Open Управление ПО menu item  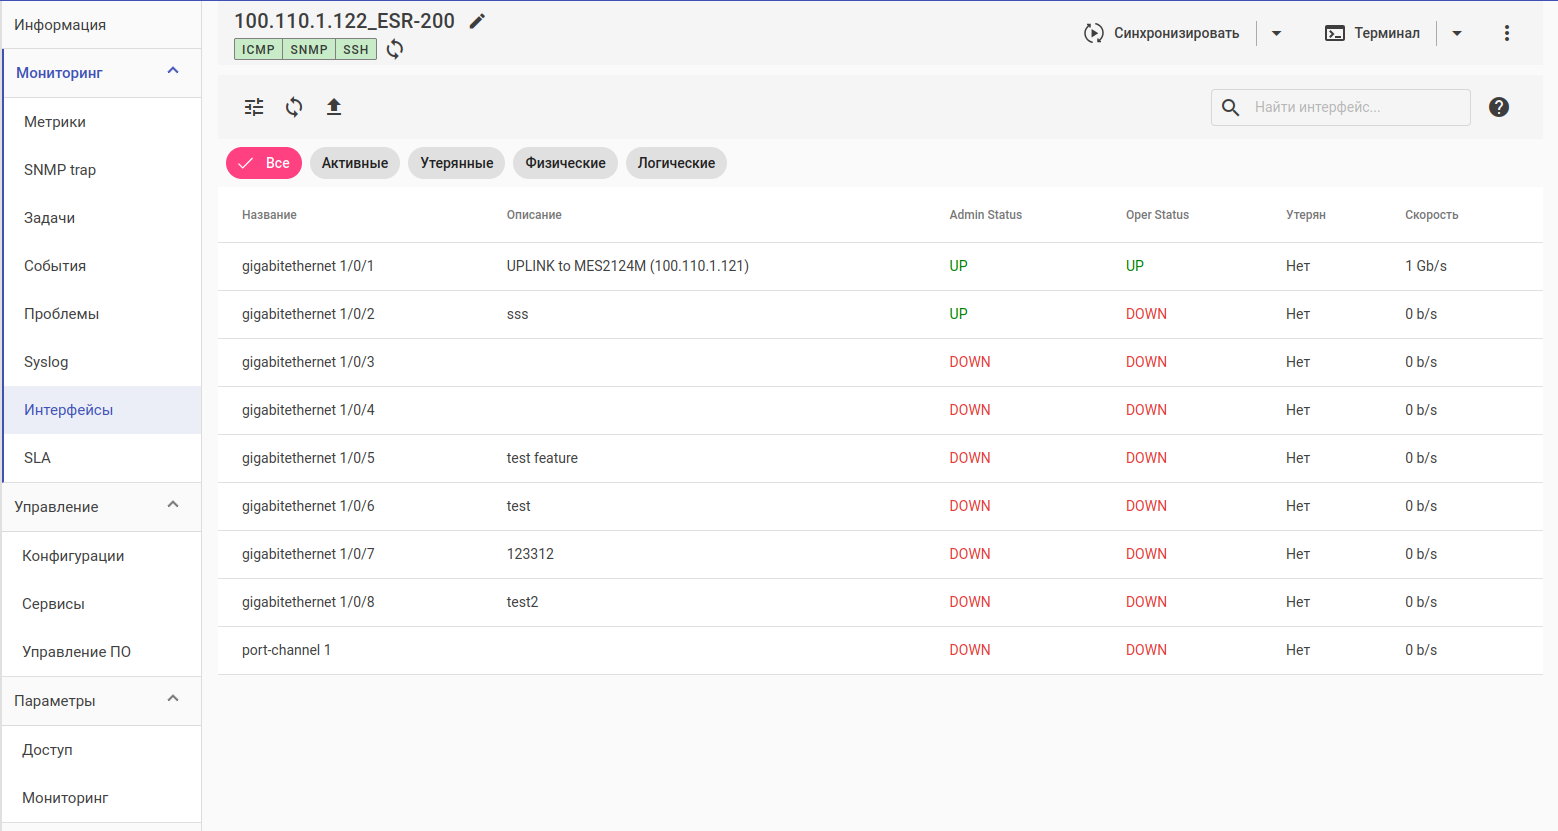[102, 652]
